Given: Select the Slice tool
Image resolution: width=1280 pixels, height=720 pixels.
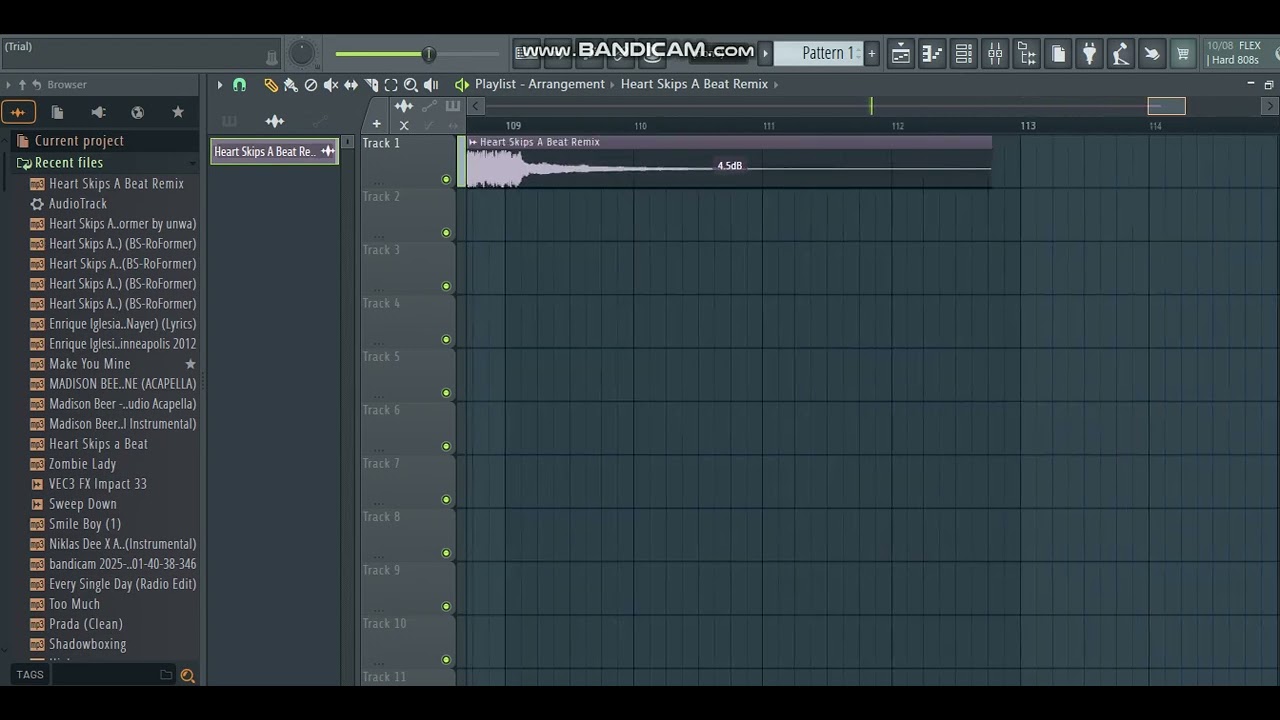Looking at the screenshot, I should [371, 85].
